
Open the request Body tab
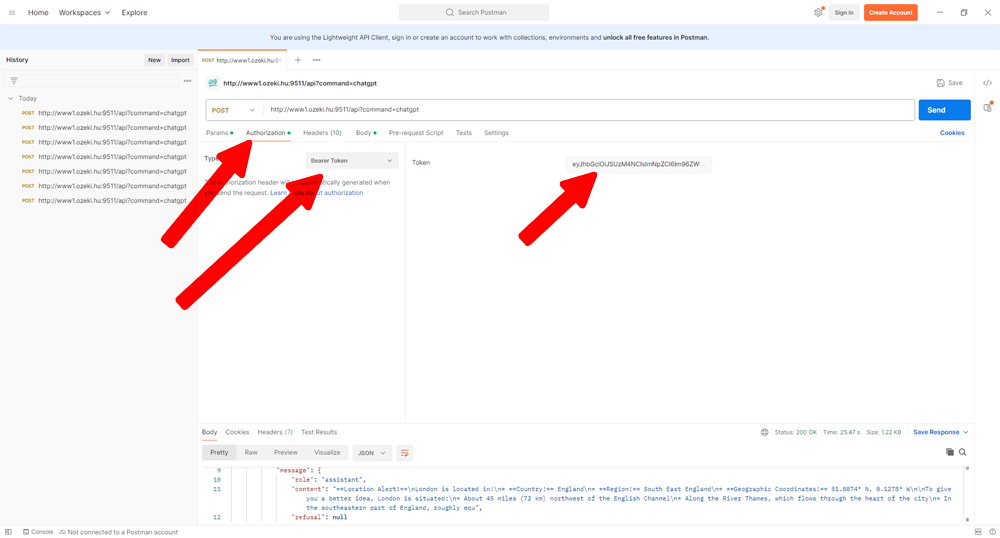tap(366, 133)
